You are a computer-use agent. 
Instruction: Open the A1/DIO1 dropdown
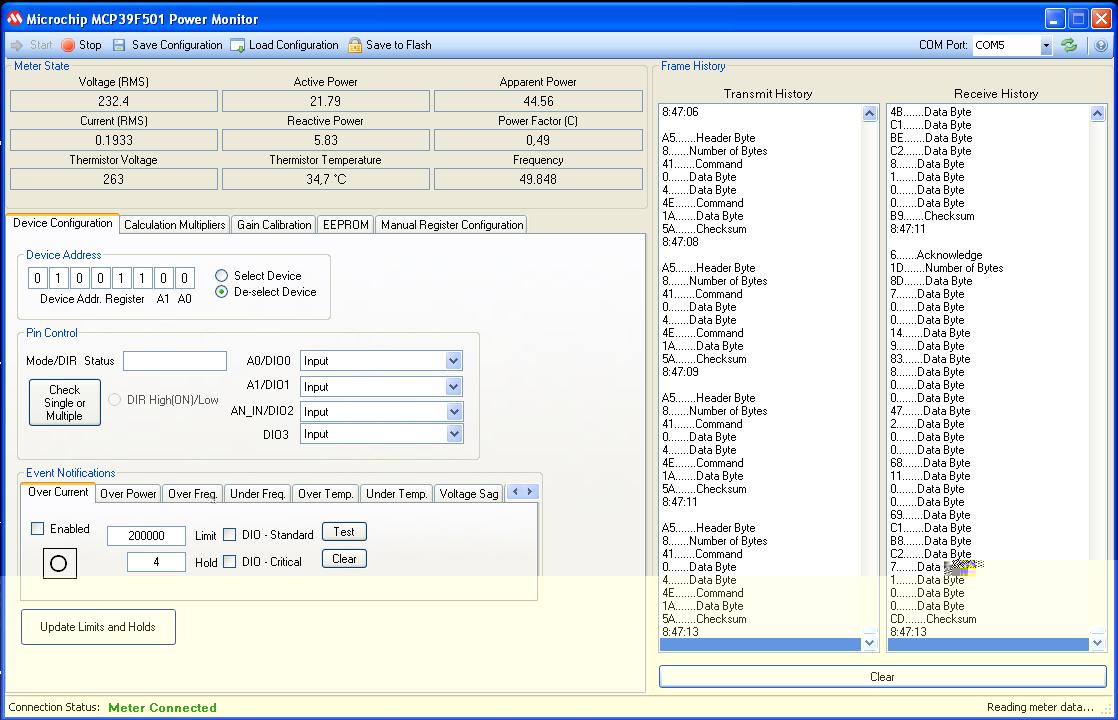(x=453, y=386)
